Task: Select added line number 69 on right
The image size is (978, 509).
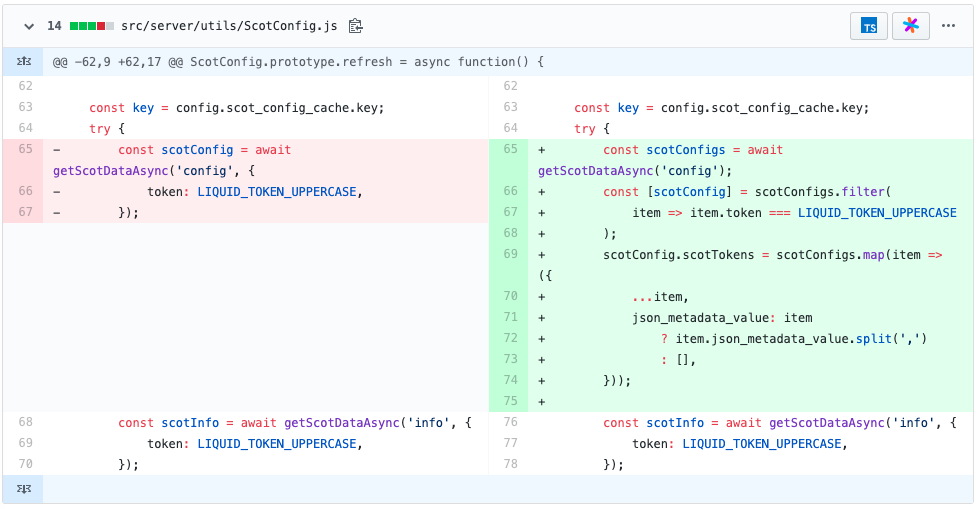Action: point(511,254)
